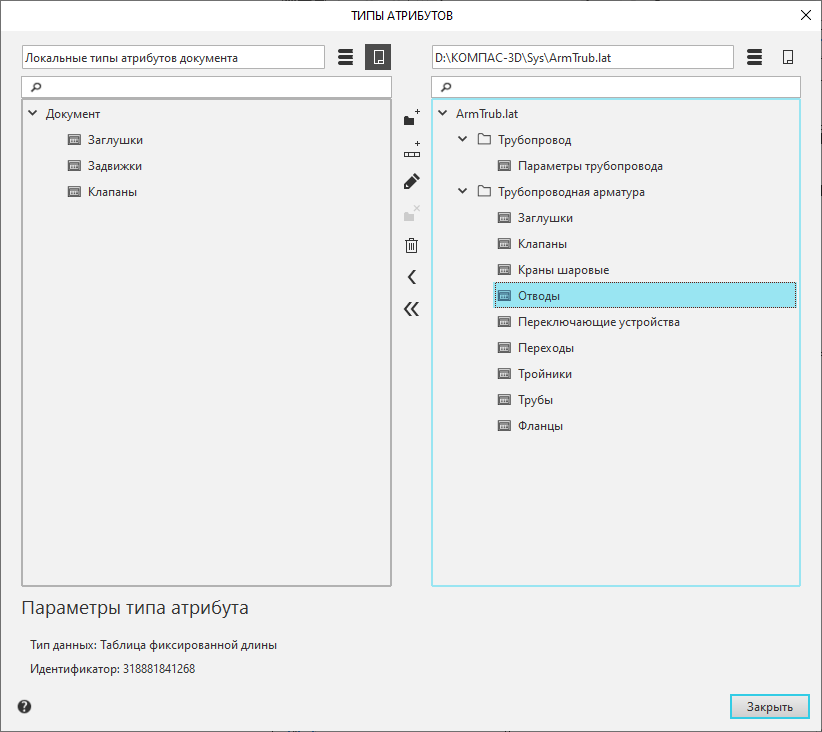Click library list icon beside ArmTrub.lat path
This screenshot has height=732, width=822.
tap(755, 57)
